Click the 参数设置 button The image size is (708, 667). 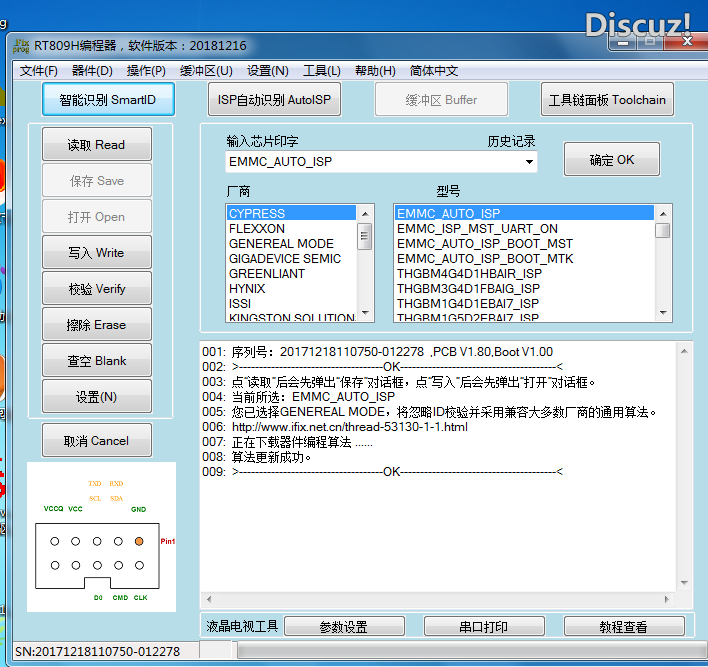point(344,626)
